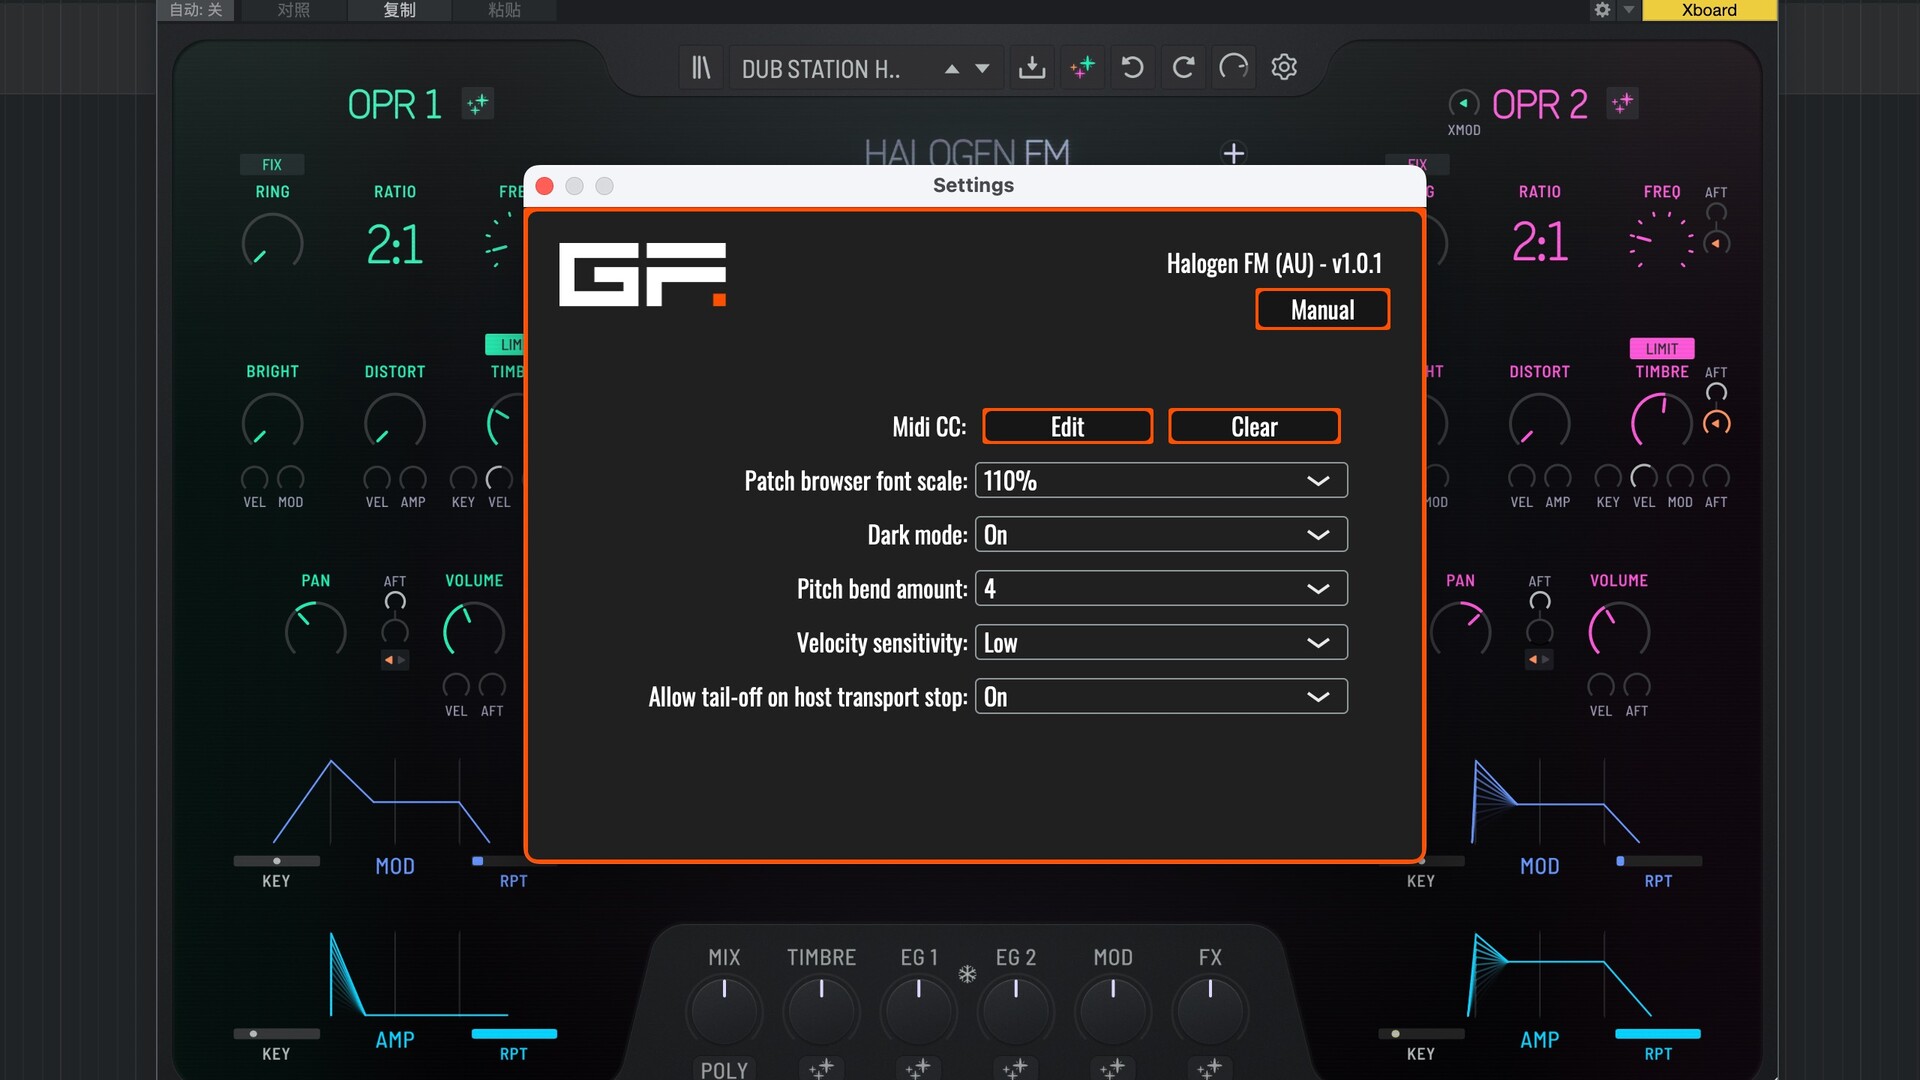Open host dropdown arrow next to gear
Image resolution: width=1920 pixels, height=1080 pixels.
tap(1628, 10)
